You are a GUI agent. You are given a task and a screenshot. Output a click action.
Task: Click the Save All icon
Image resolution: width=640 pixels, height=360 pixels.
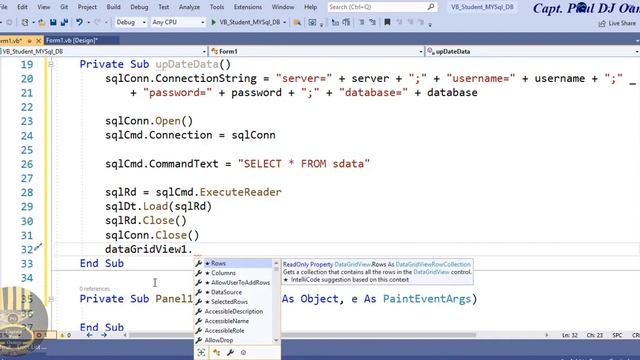pyautogui.click(x=64, y=22)
